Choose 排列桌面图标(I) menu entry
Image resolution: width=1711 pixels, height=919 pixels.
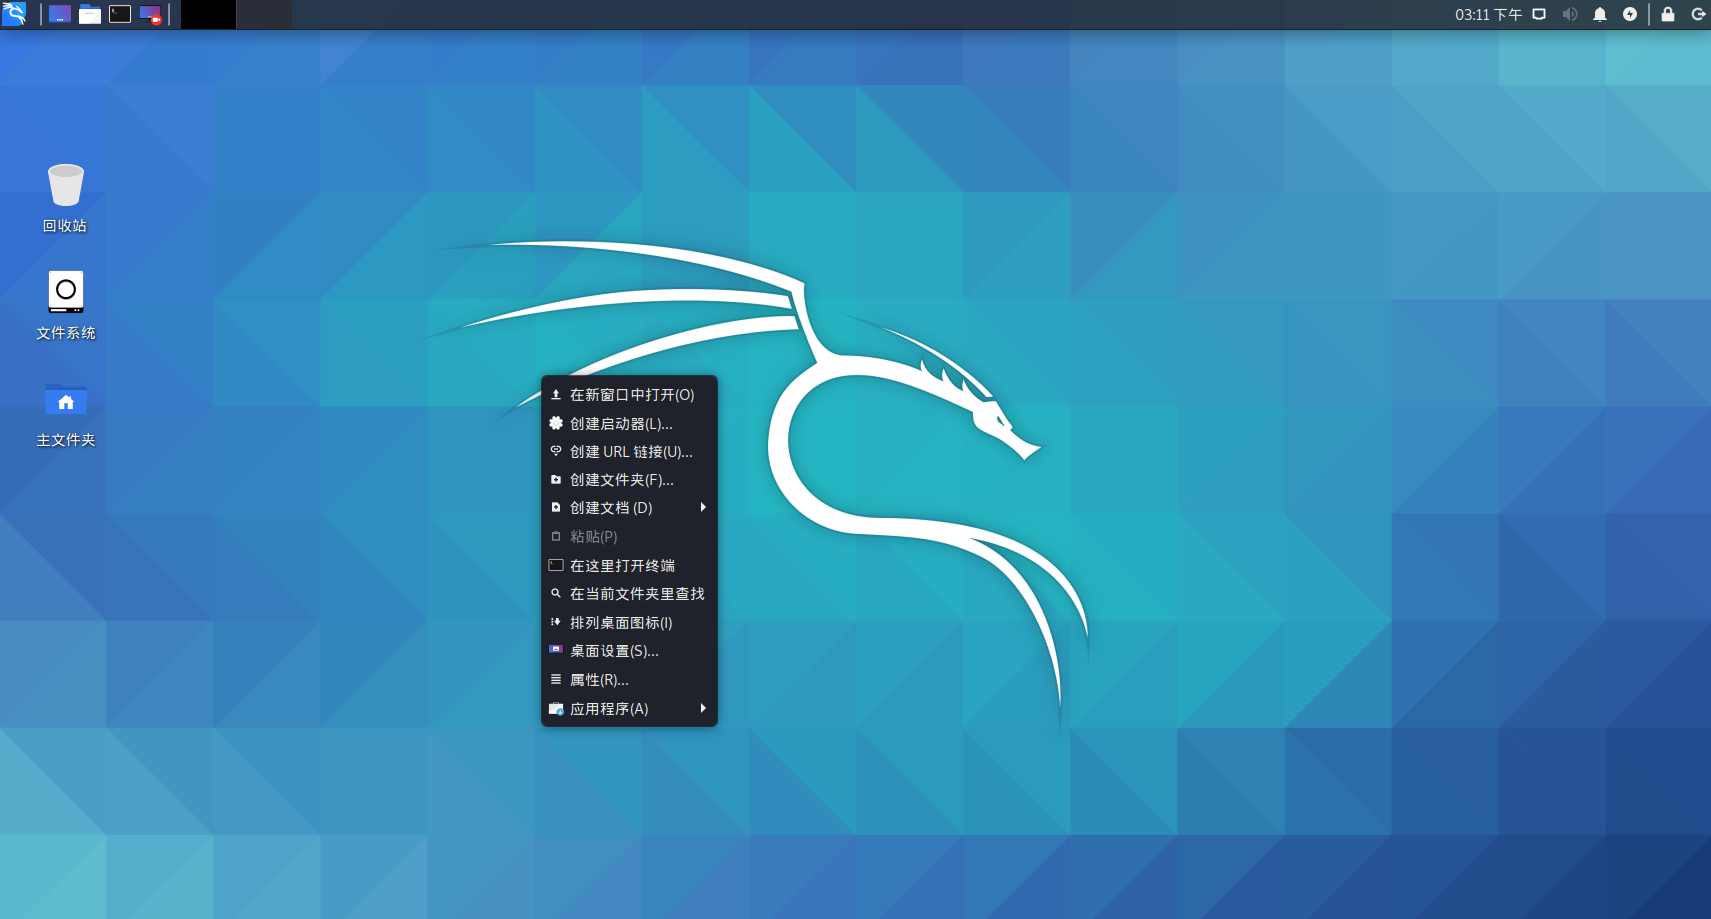pos(629,623)
